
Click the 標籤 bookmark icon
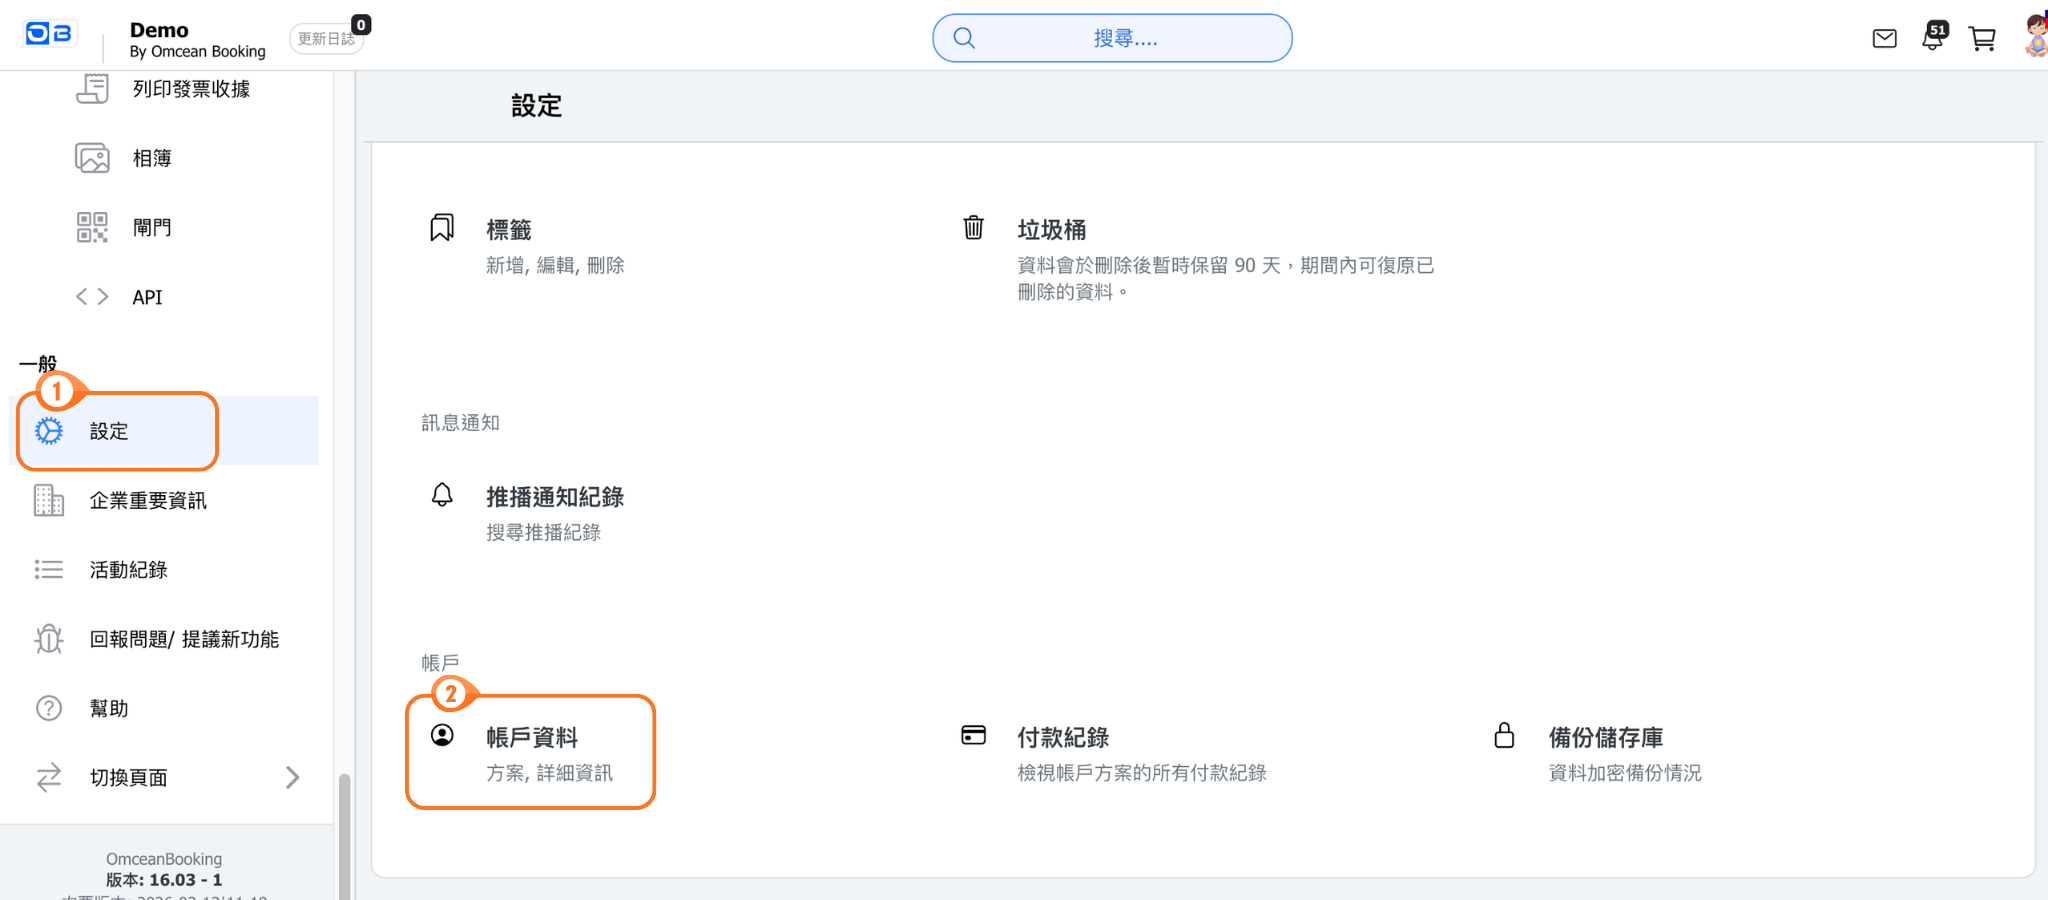(442, 228)
